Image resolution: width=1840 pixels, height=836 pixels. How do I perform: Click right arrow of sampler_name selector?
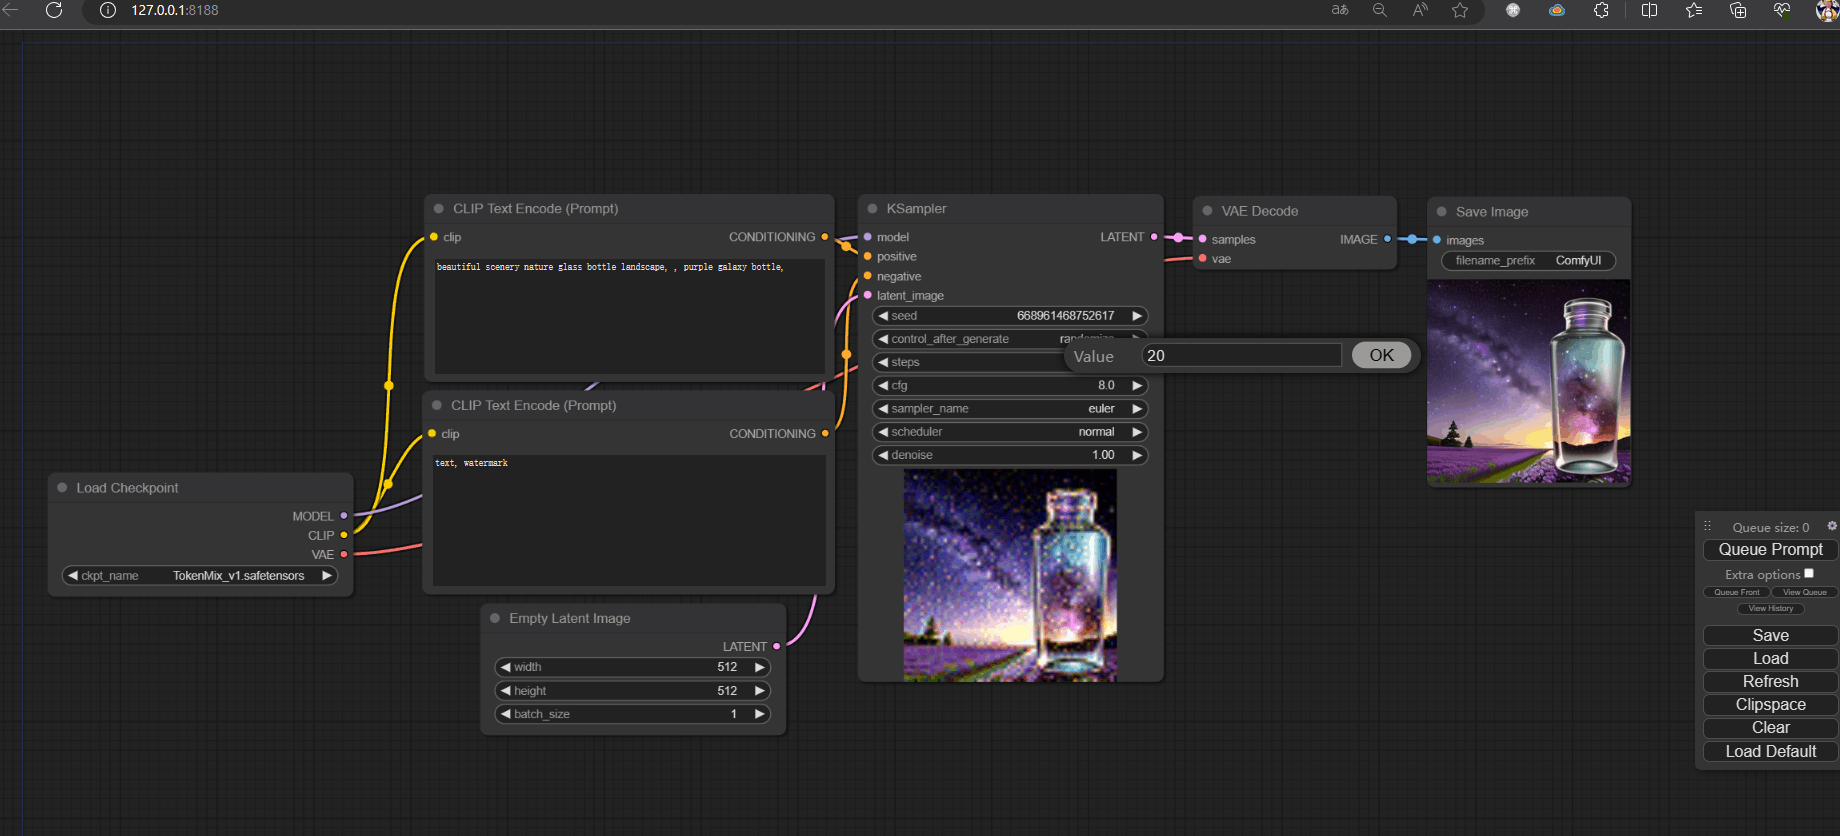(1137, 409)
